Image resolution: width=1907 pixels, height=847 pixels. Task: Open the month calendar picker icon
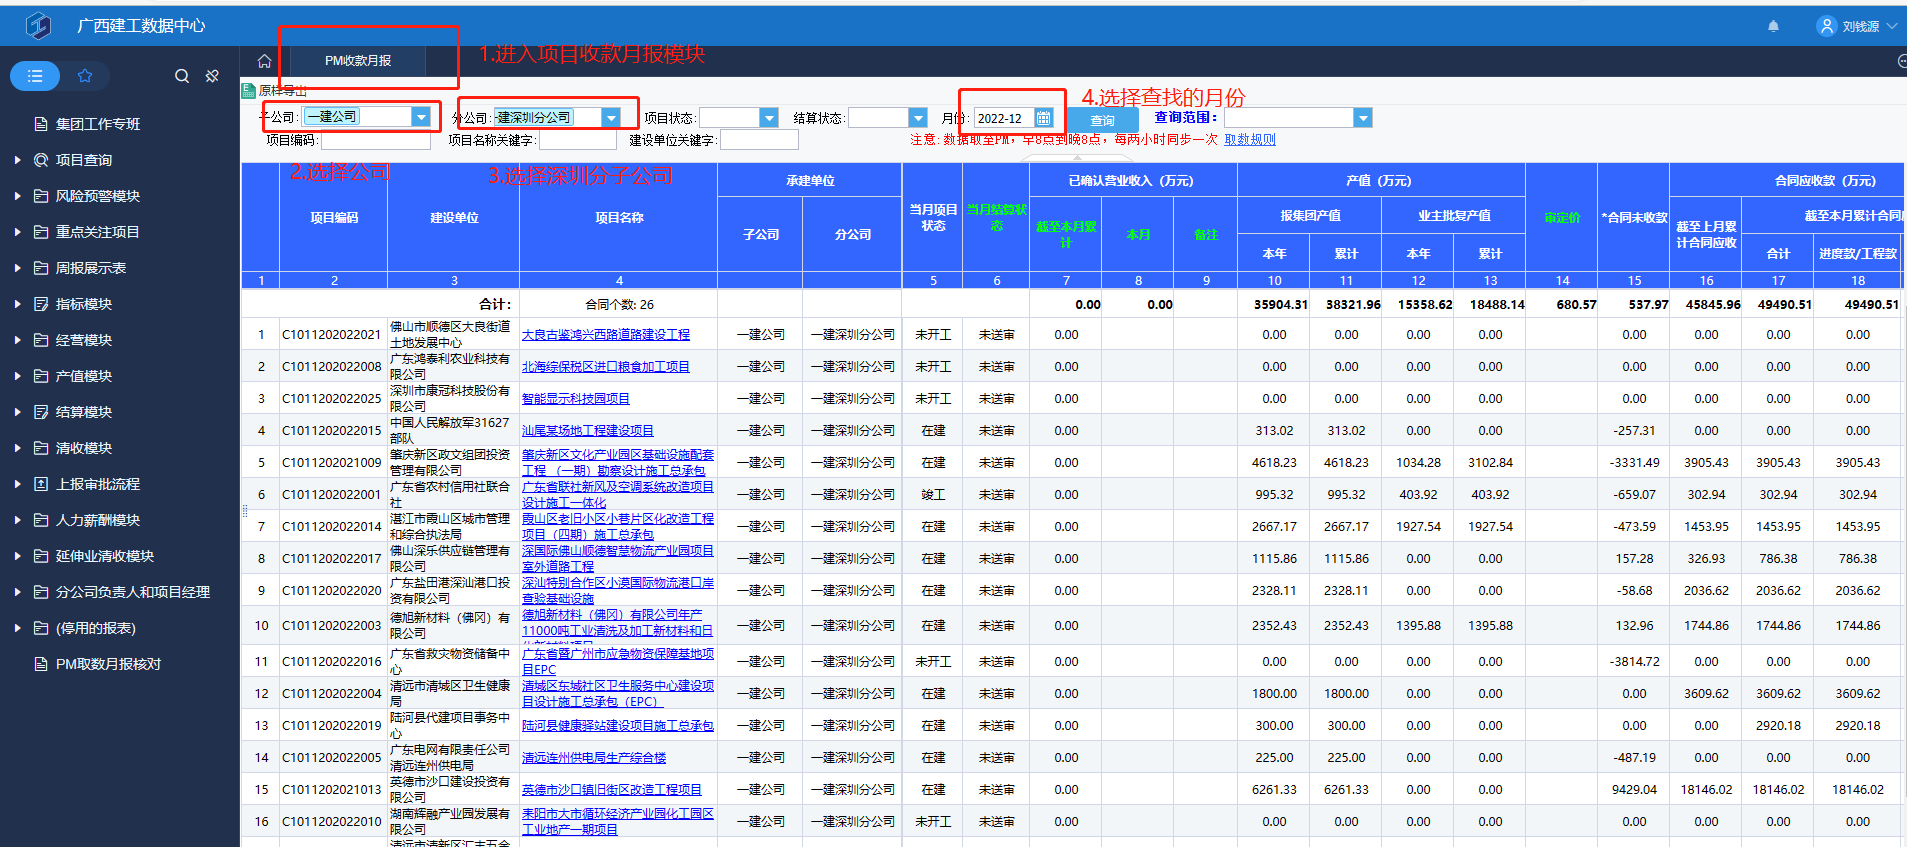[1043, 118]
